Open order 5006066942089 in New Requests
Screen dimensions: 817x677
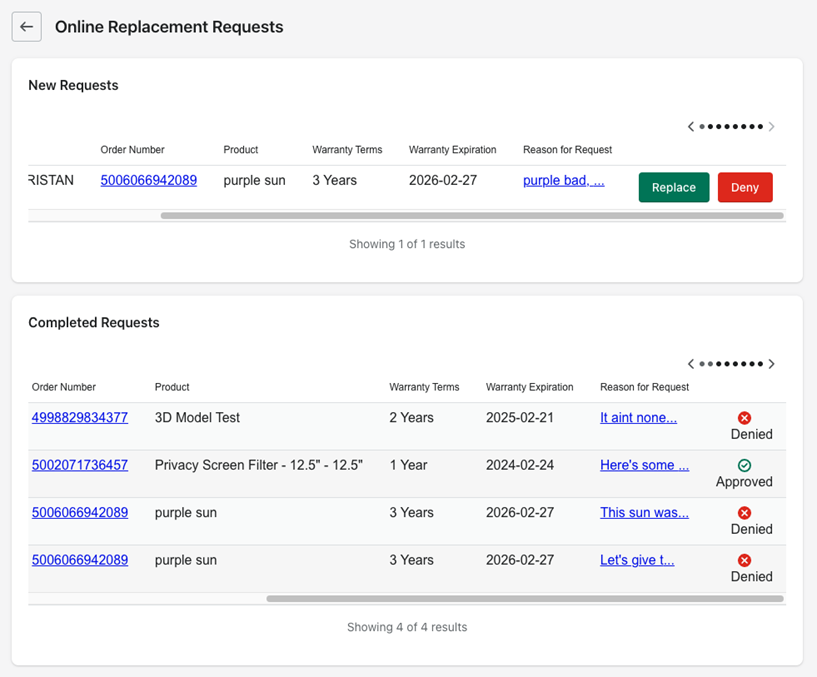[x=148, y=181]
